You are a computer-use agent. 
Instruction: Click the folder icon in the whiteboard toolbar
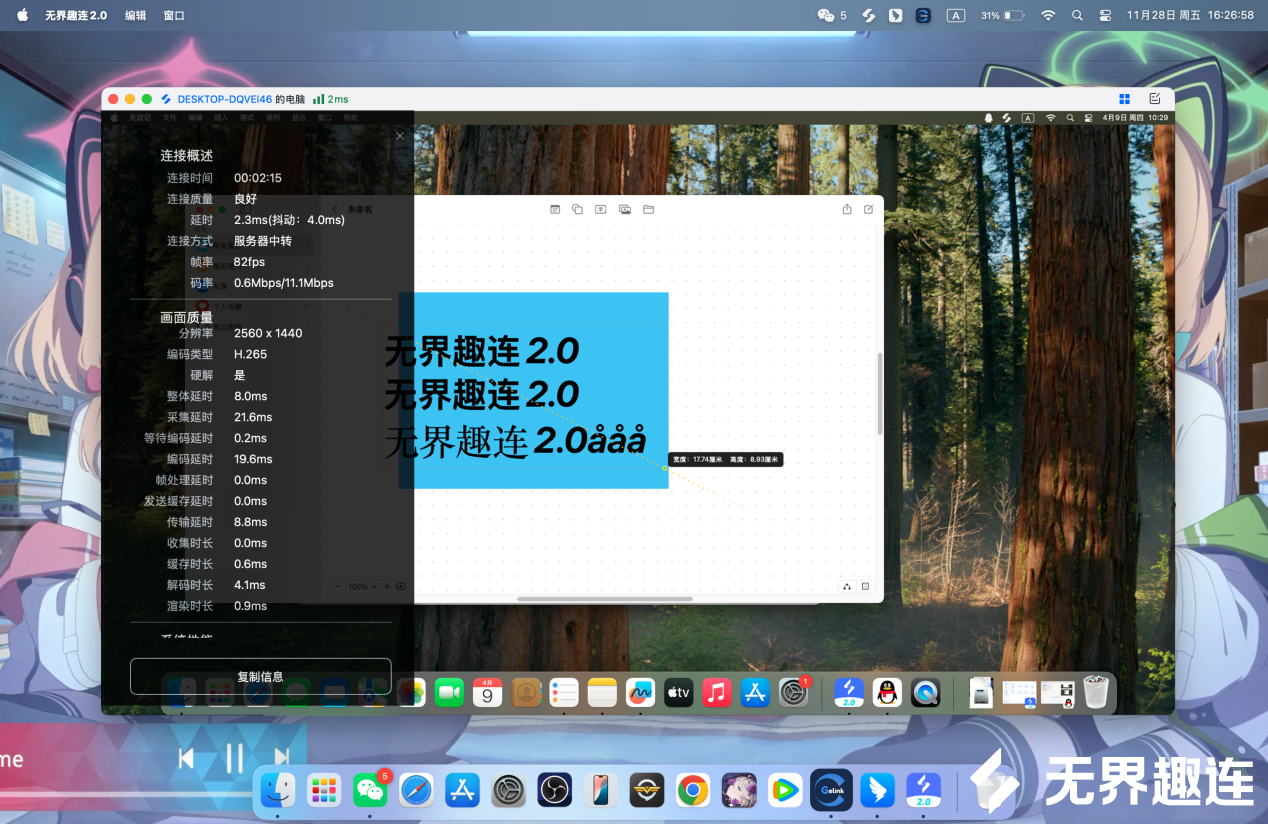pyautogui.click(x=648, y=209)
